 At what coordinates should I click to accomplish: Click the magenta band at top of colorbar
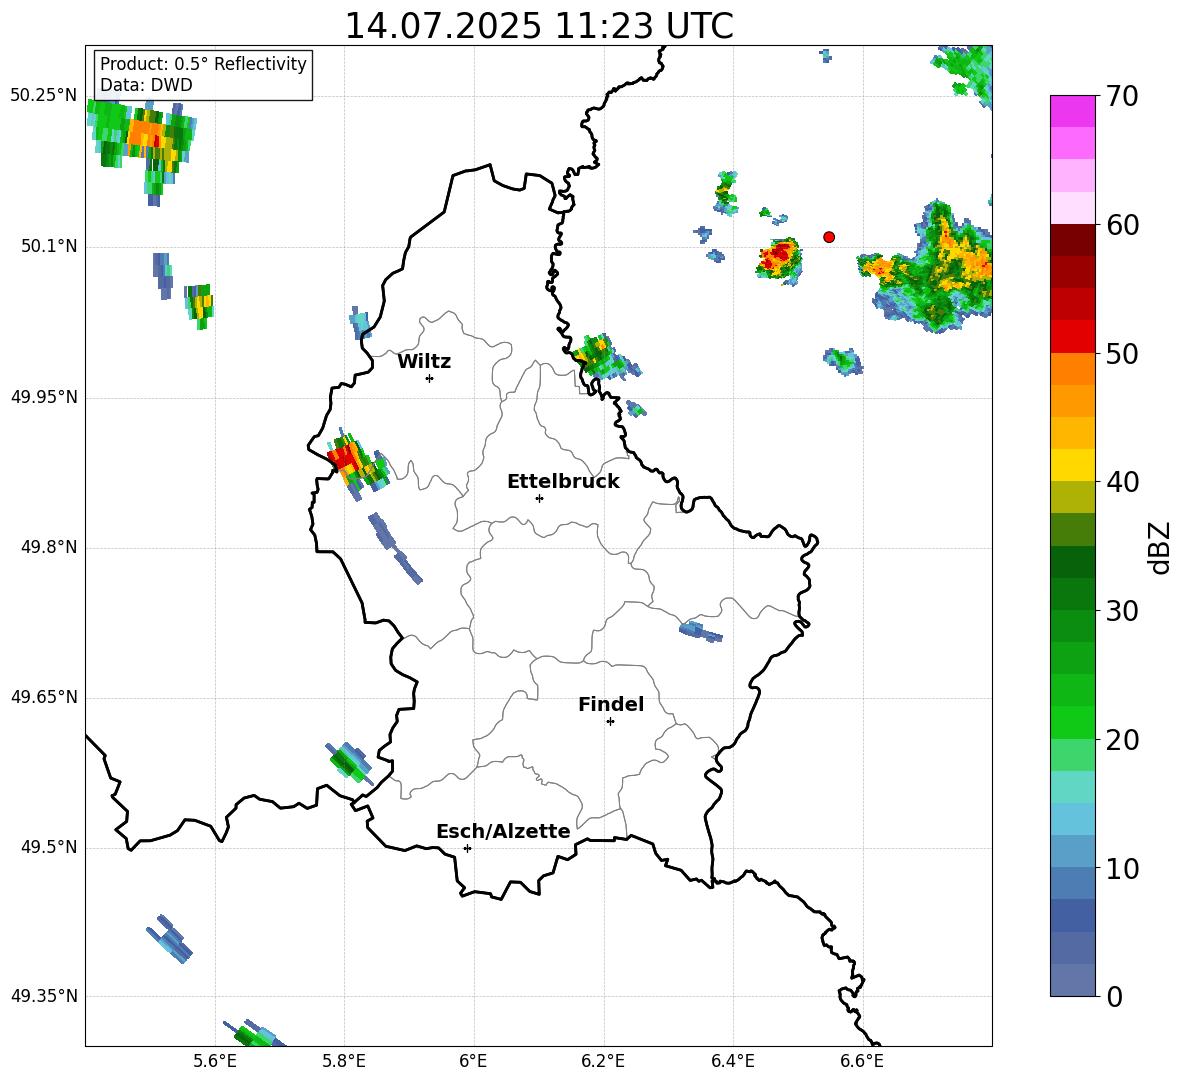coord(1072,111)
